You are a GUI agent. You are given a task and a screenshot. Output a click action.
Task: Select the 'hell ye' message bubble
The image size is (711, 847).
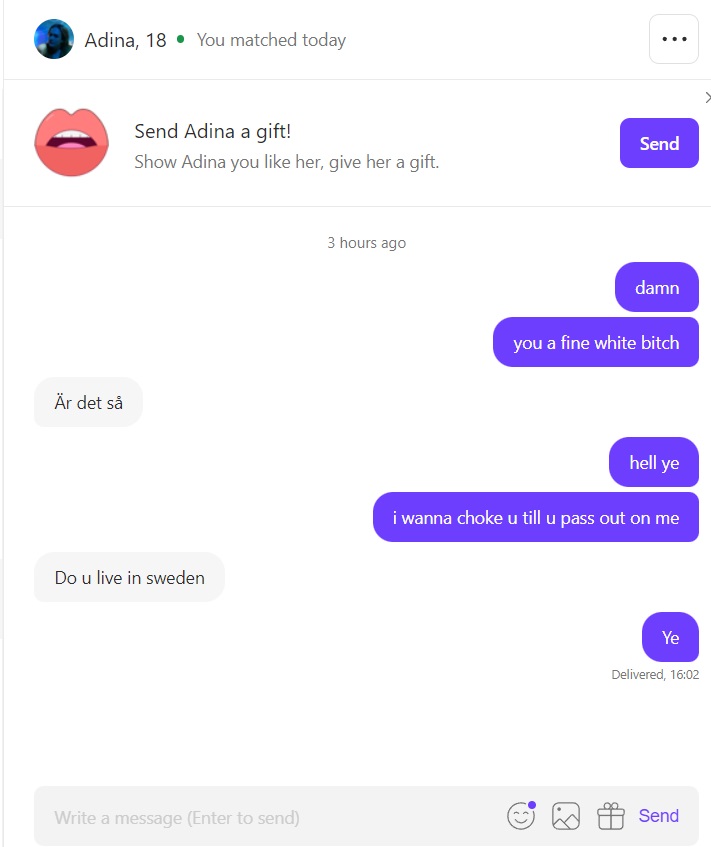[654, 462]
